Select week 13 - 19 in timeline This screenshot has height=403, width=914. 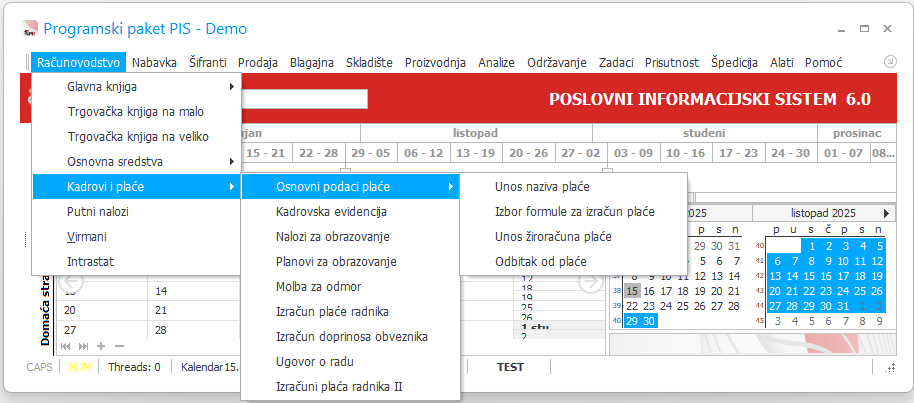point(476,153)
